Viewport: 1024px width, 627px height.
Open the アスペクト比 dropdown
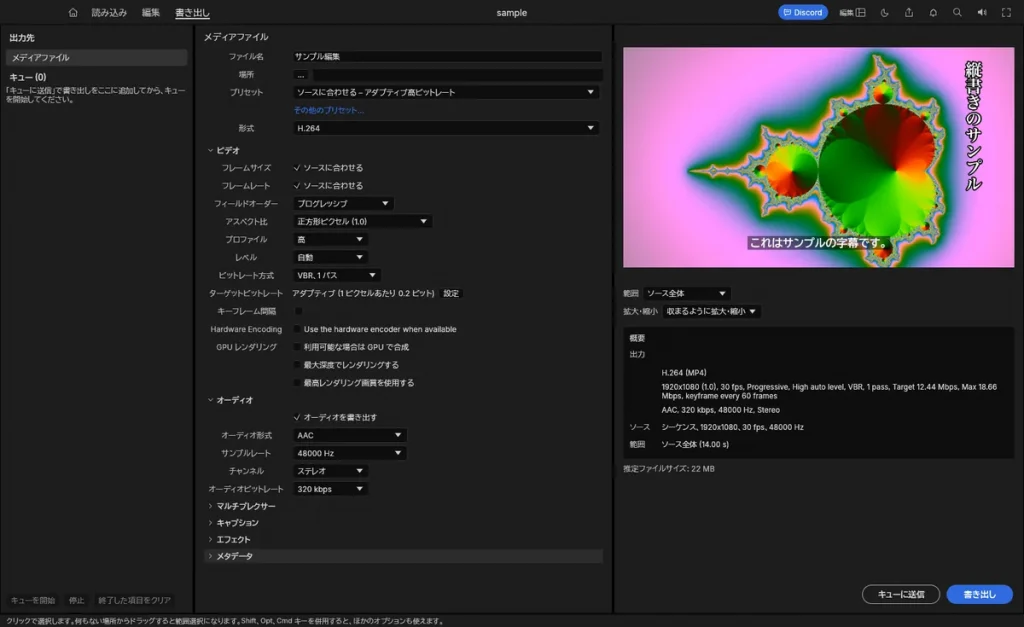pyautogui.click(x=362, y=221)
